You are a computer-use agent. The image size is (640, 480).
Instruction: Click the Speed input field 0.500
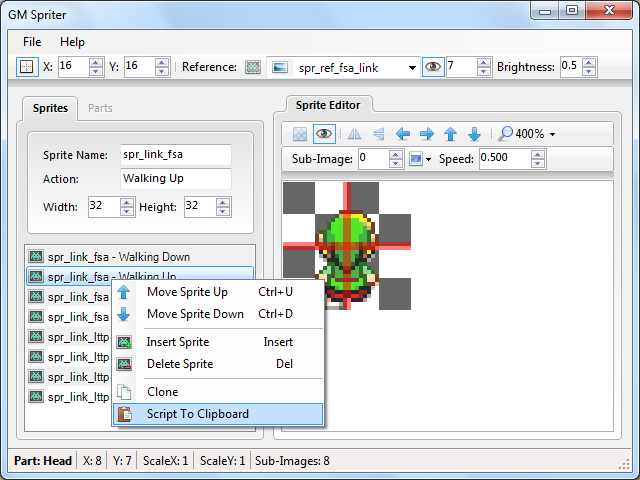click(505, 159)
